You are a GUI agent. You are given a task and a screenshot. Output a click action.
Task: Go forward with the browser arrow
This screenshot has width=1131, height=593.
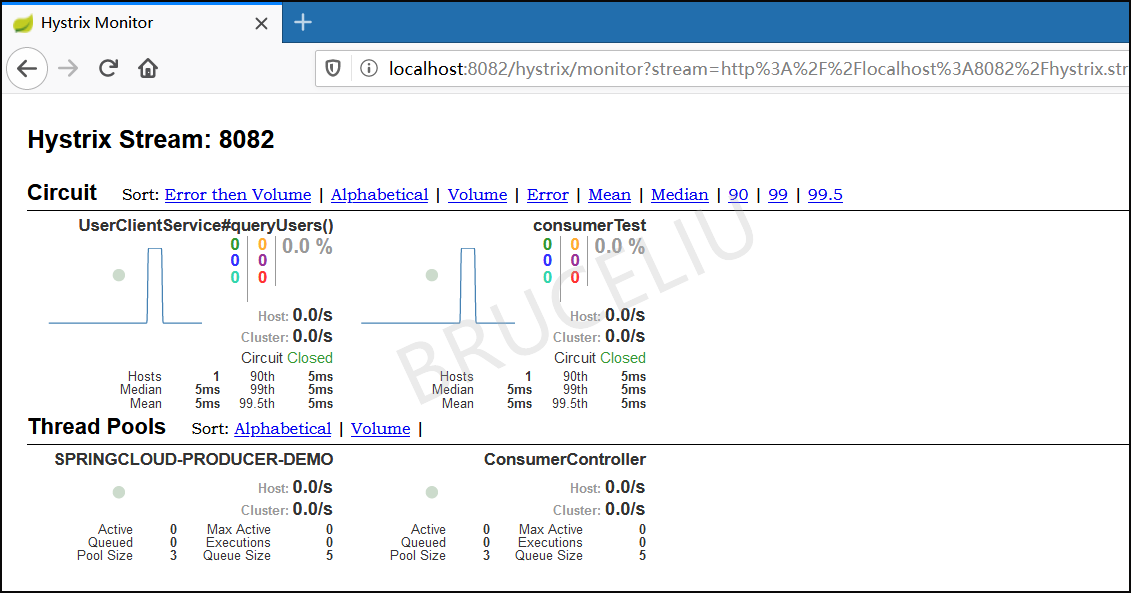[x=68, y=69]
